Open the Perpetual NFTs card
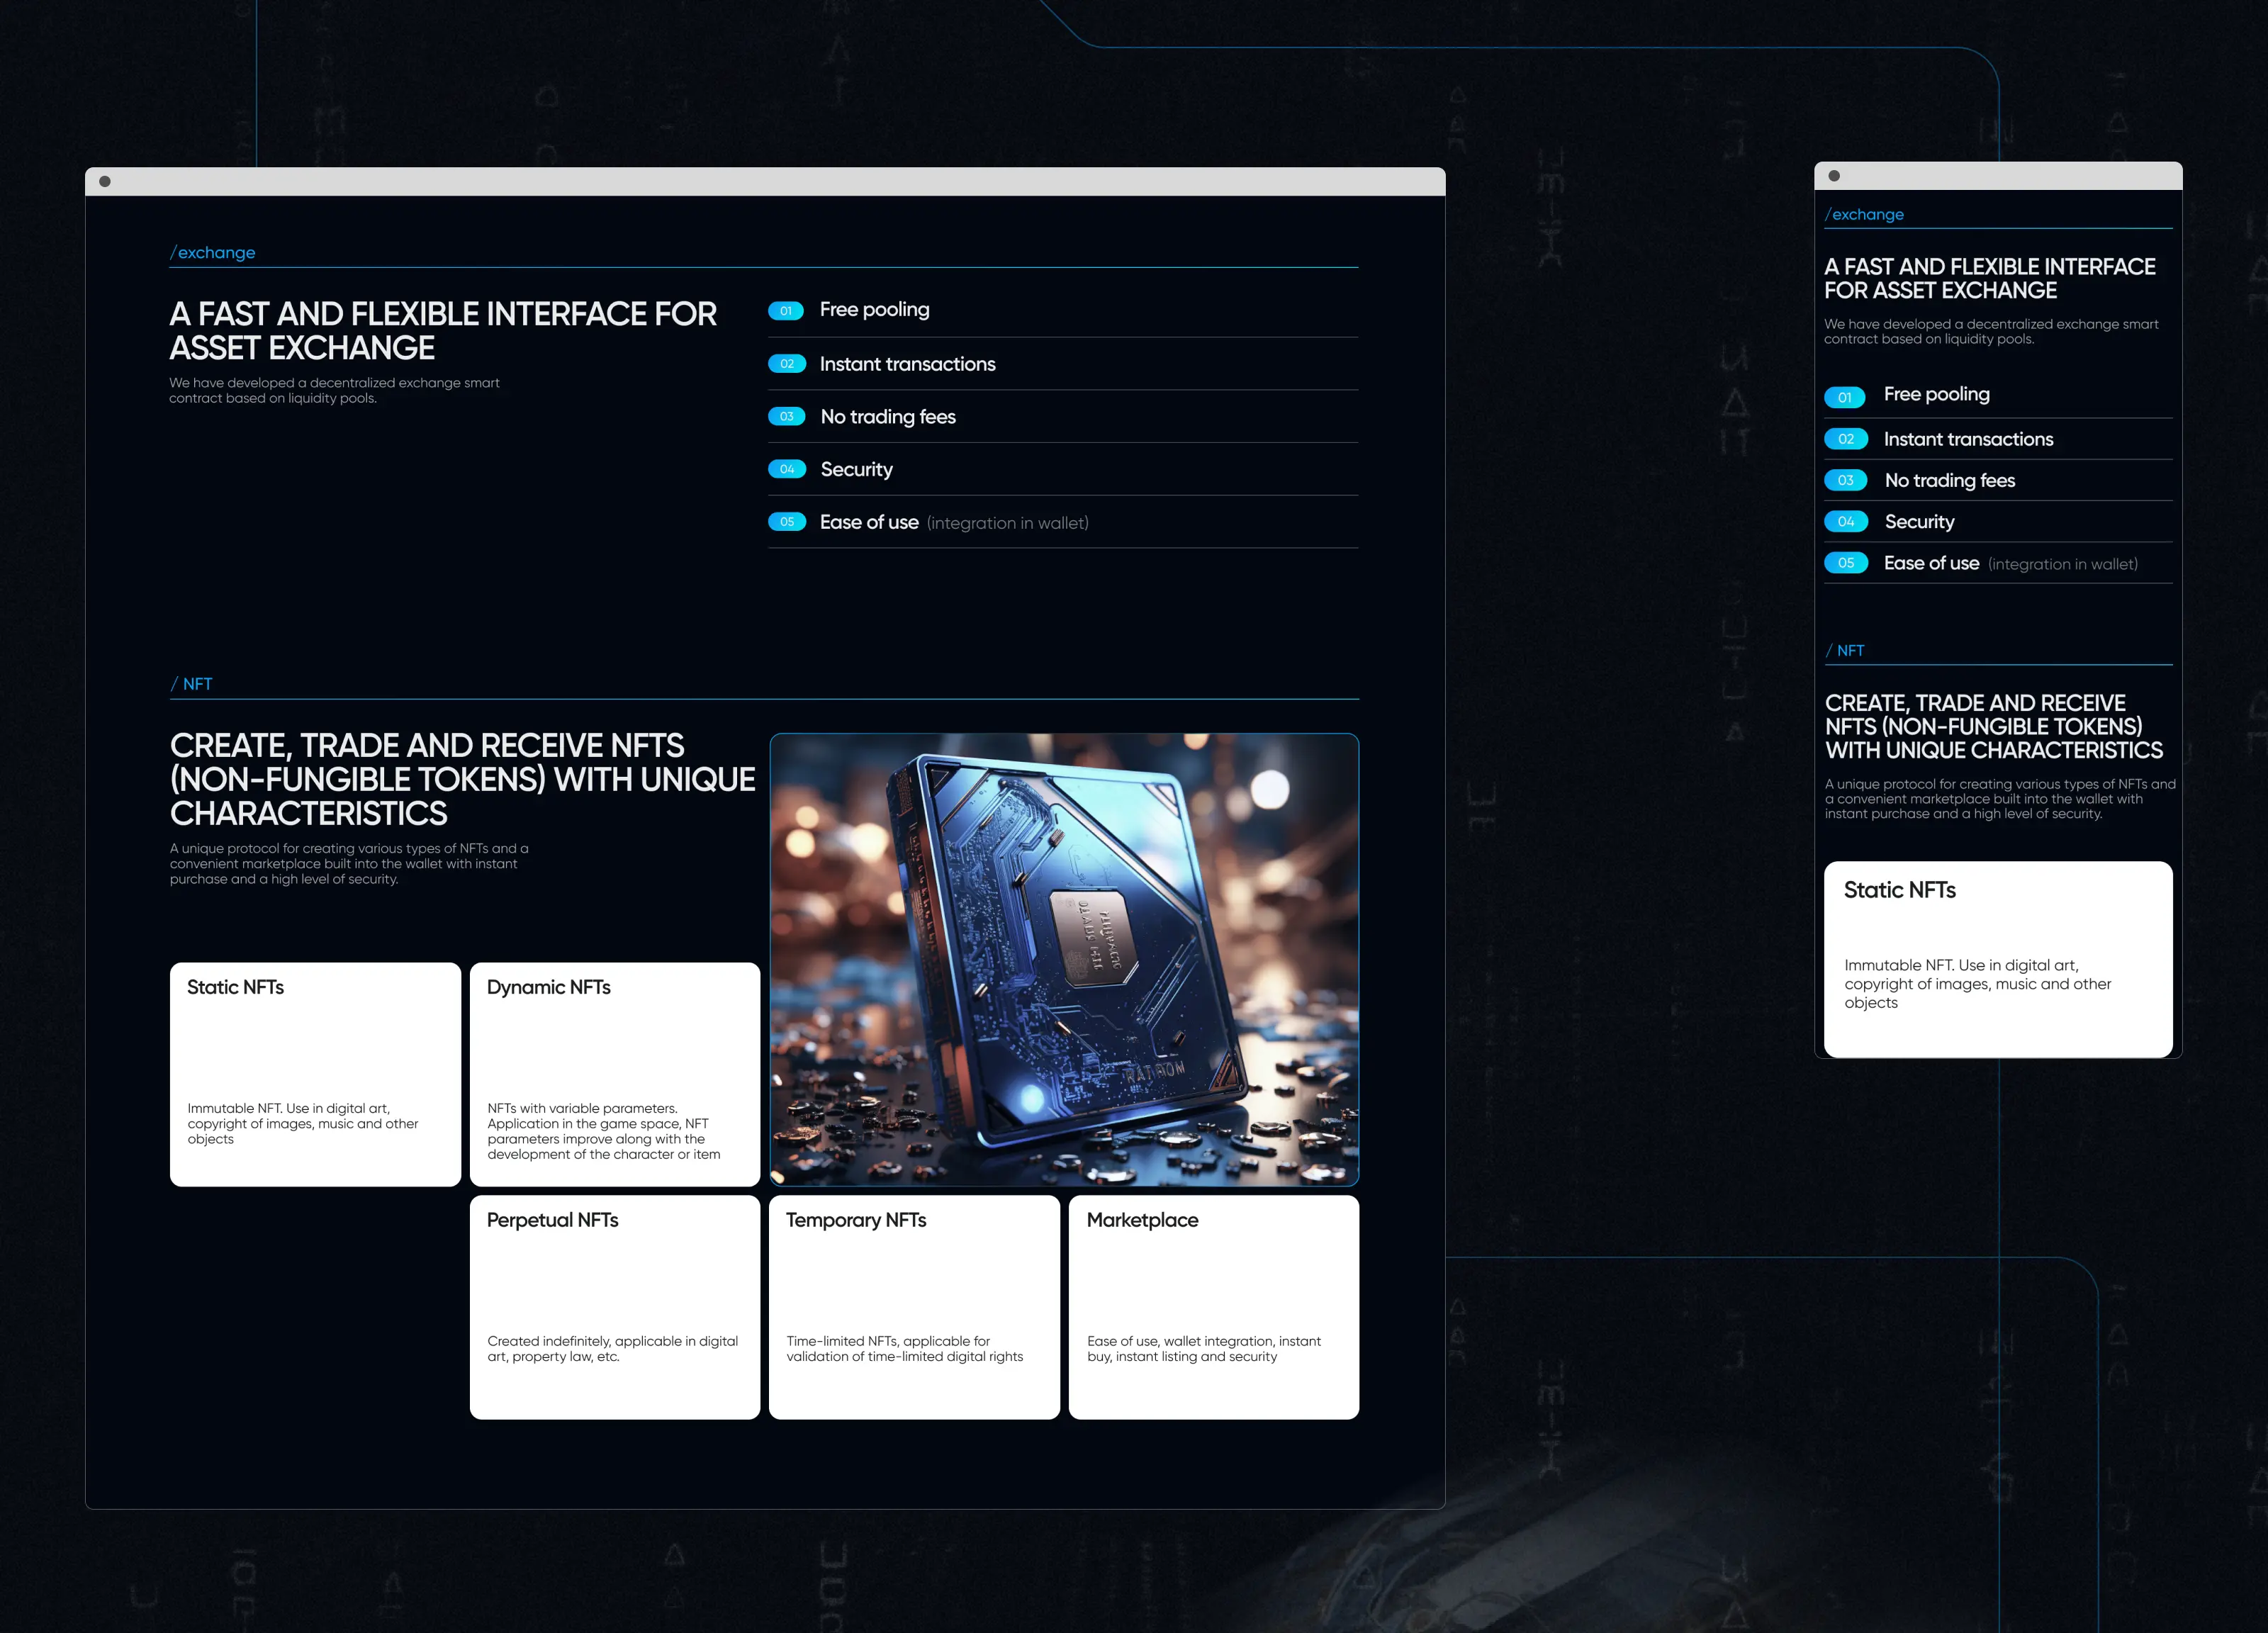 (x=615, y=1306)
